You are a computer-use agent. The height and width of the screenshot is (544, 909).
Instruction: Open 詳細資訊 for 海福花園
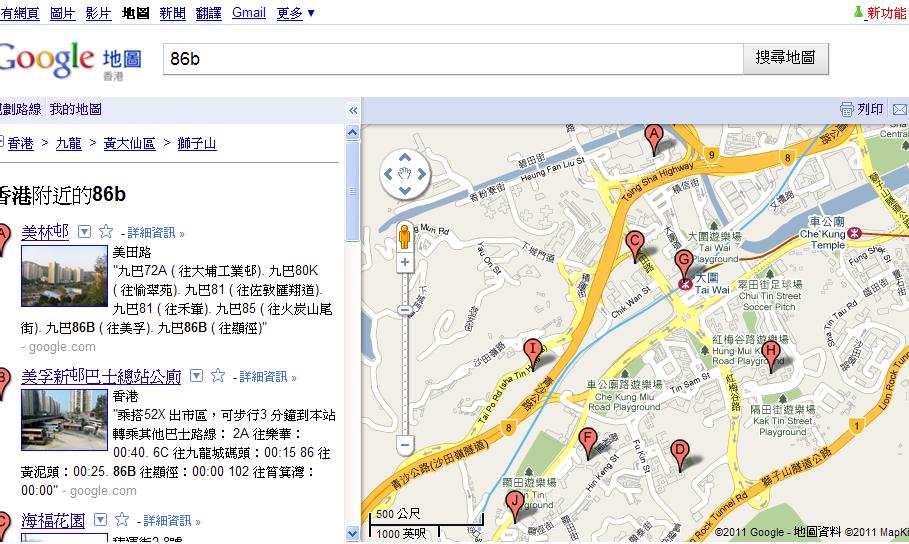pyautogui.click(x=172, y=521)
